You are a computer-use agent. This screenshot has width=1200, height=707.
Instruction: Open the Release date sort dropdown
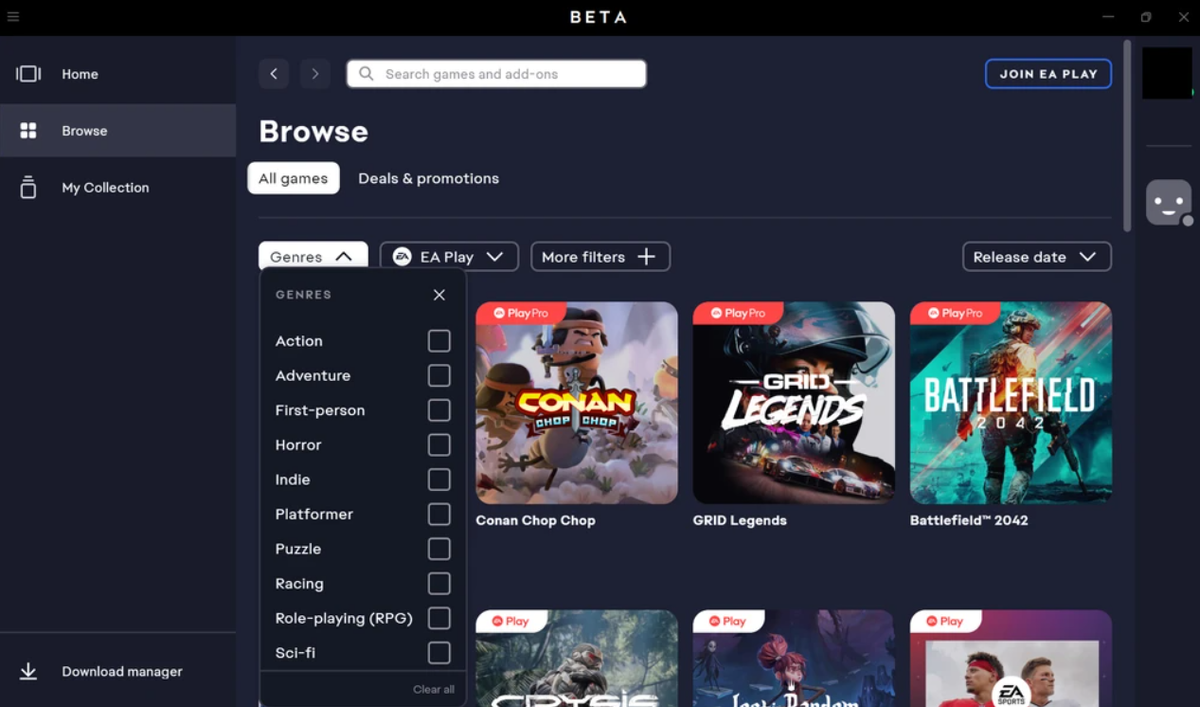click(x=1037, y=257)
